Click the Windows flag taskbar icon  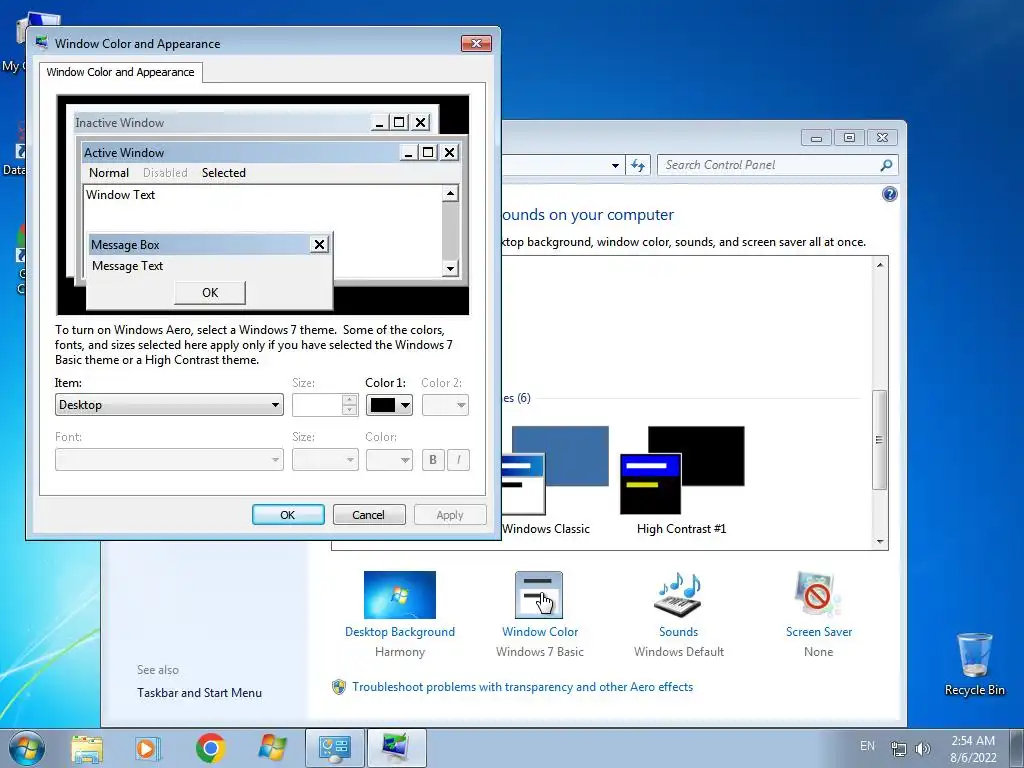tap(272, 748)
